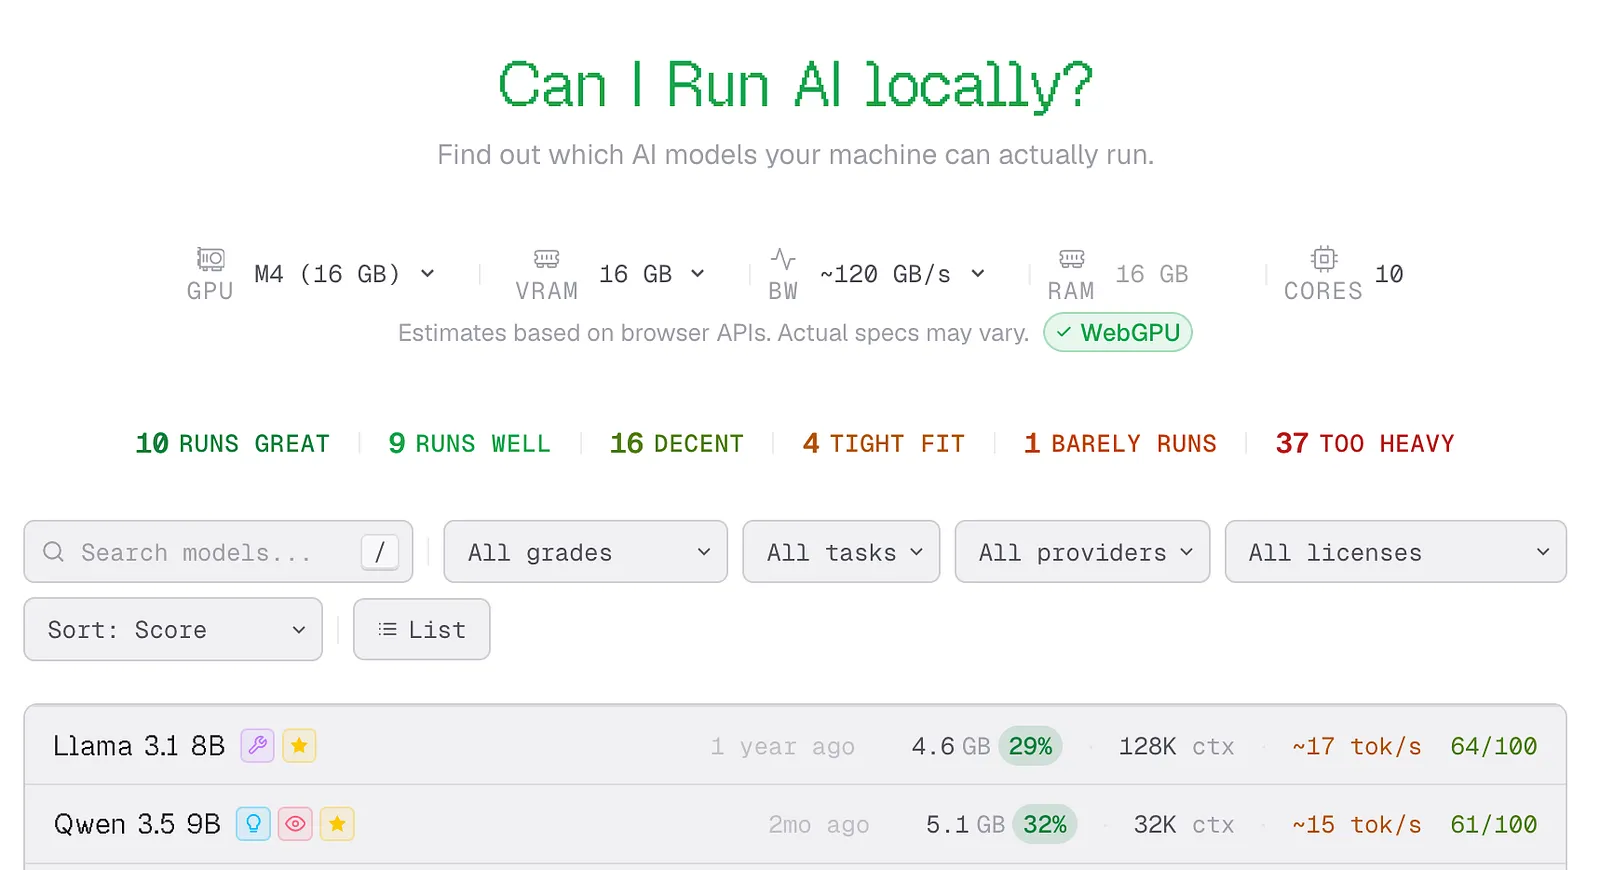This screenshot has height=870, width=1600.
Task: Open the Sort: Score dropdown
Action: 173,630
